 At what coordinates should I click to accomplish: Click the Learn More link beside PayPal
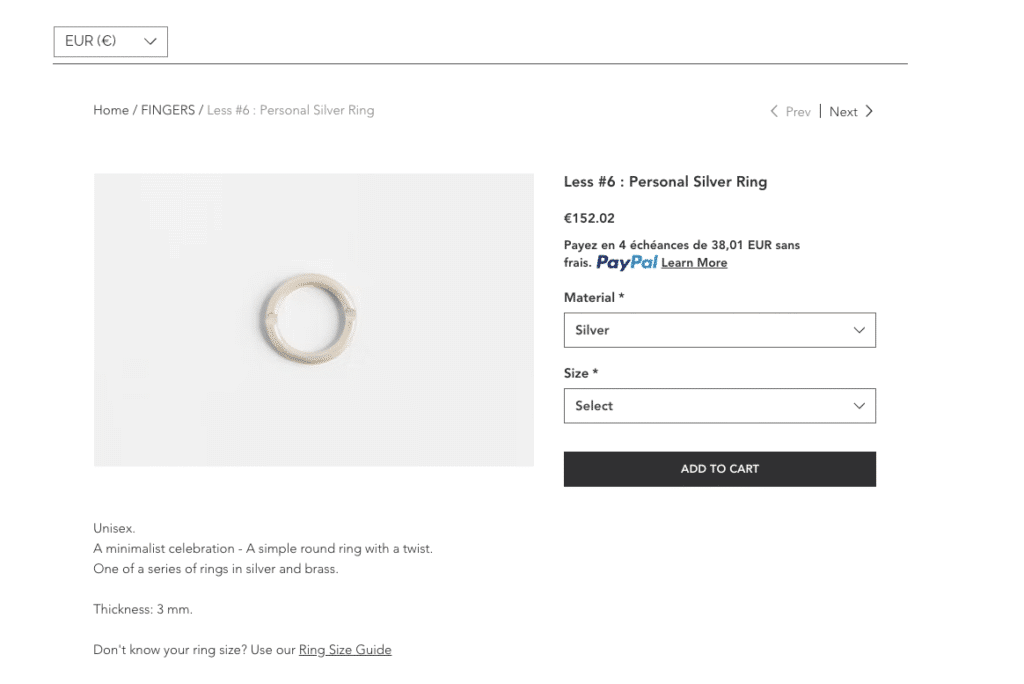coord(694,262)
